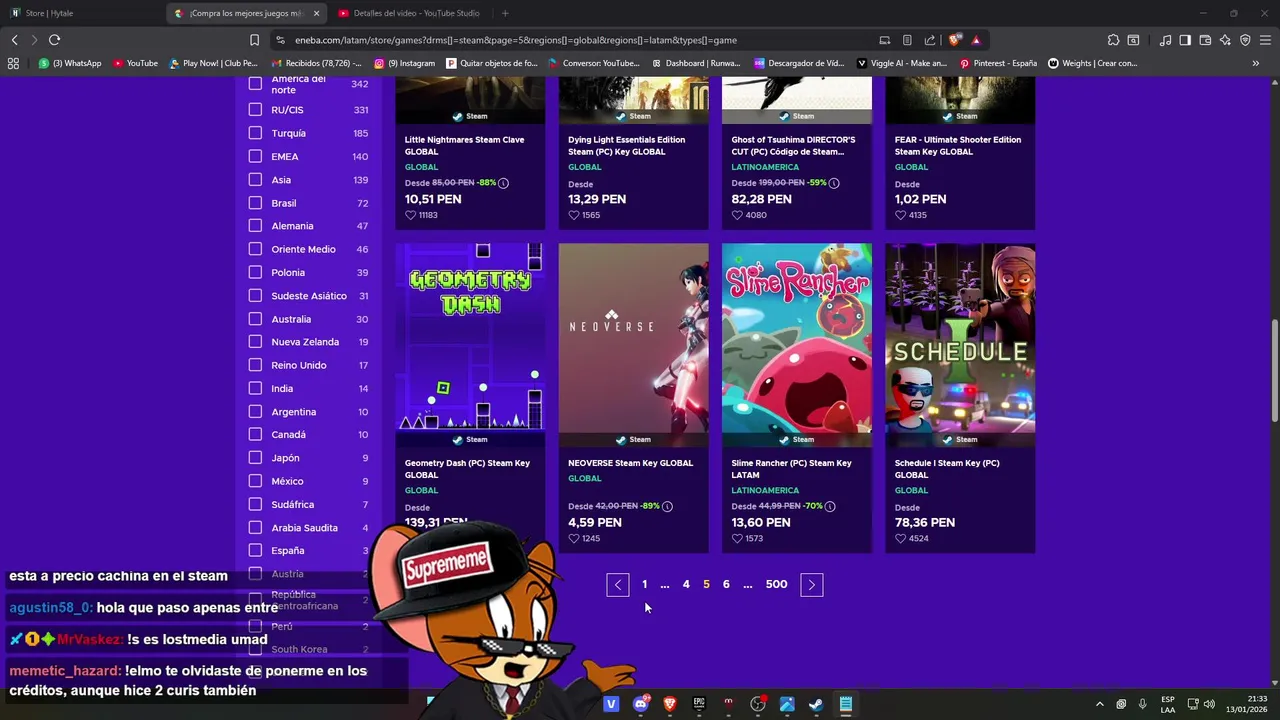Open Brave Shields lion icon
Screen dimensions: 1280x720
(x=955, y=40)
